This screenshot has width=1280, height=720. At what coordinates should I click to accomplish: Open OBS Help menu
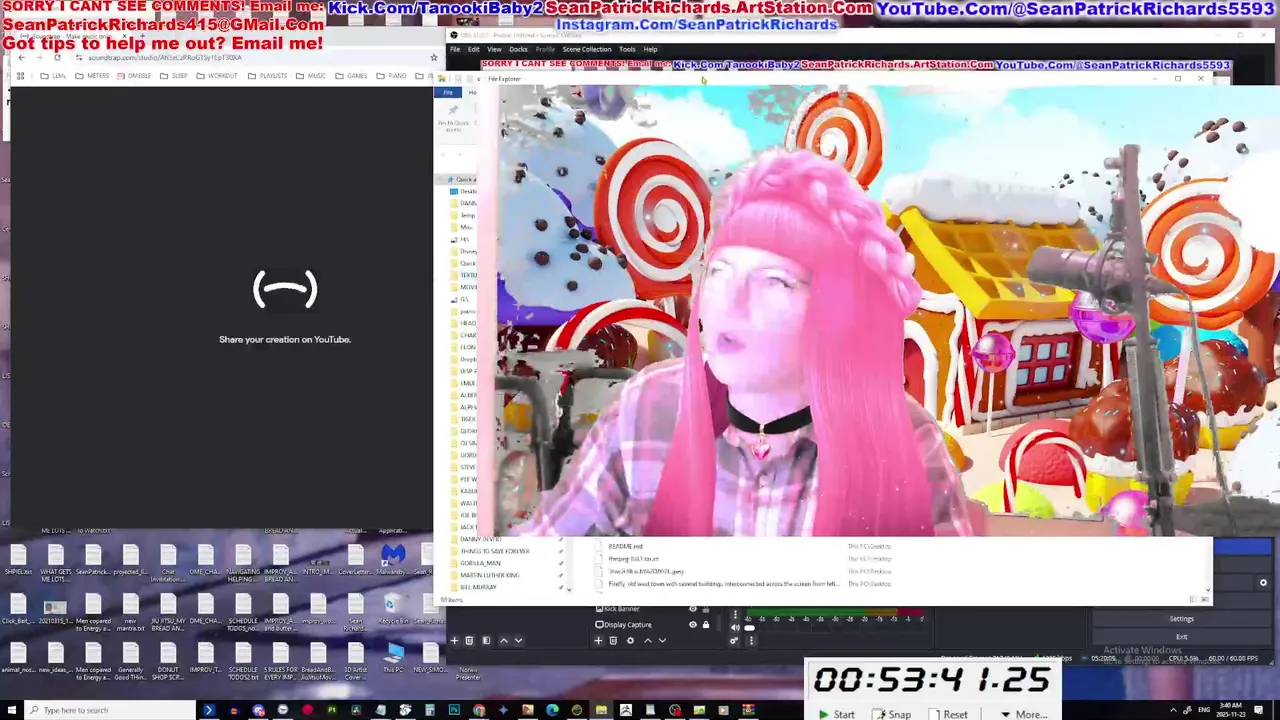650,49
